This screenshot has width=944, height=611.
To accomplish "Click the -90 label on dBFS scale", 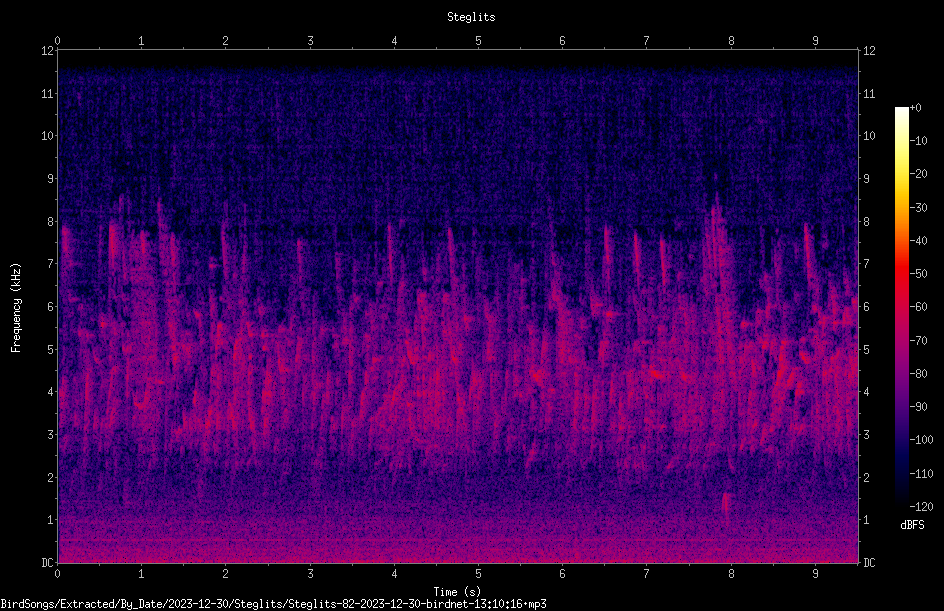I will click(919, 406).
